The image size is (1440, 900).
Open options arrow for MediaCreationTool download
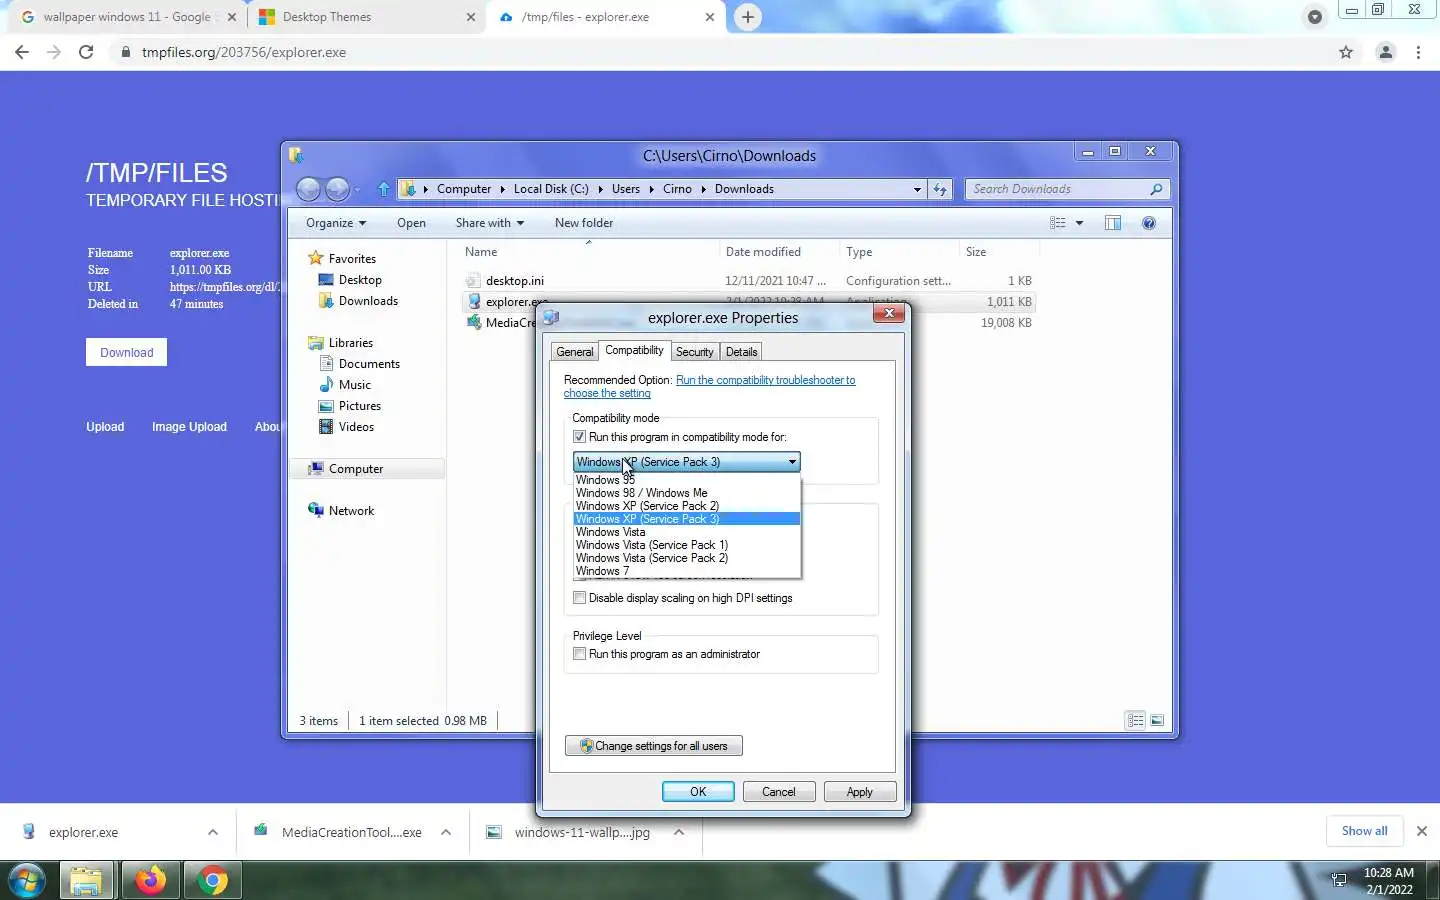coord(446,832)
